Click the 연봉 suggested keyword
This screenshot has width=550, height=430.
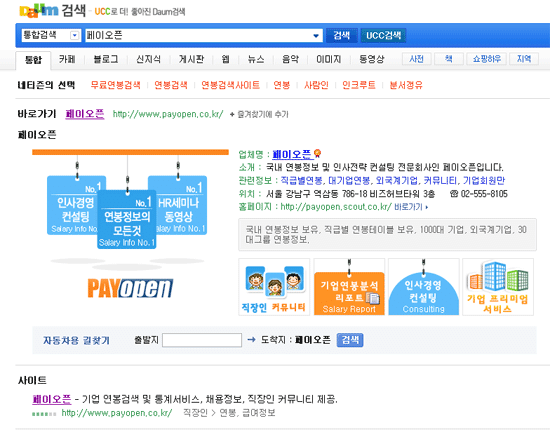click(x=282, y=85)
